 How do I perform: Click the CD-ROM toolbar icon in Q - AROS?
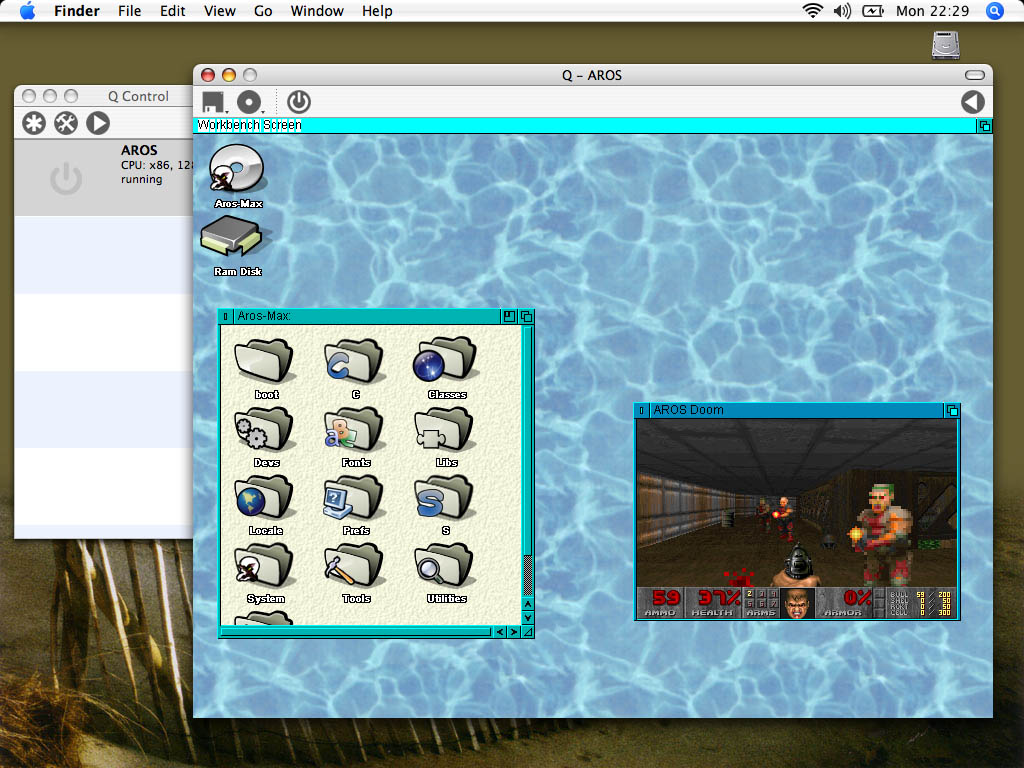point(249,102)
